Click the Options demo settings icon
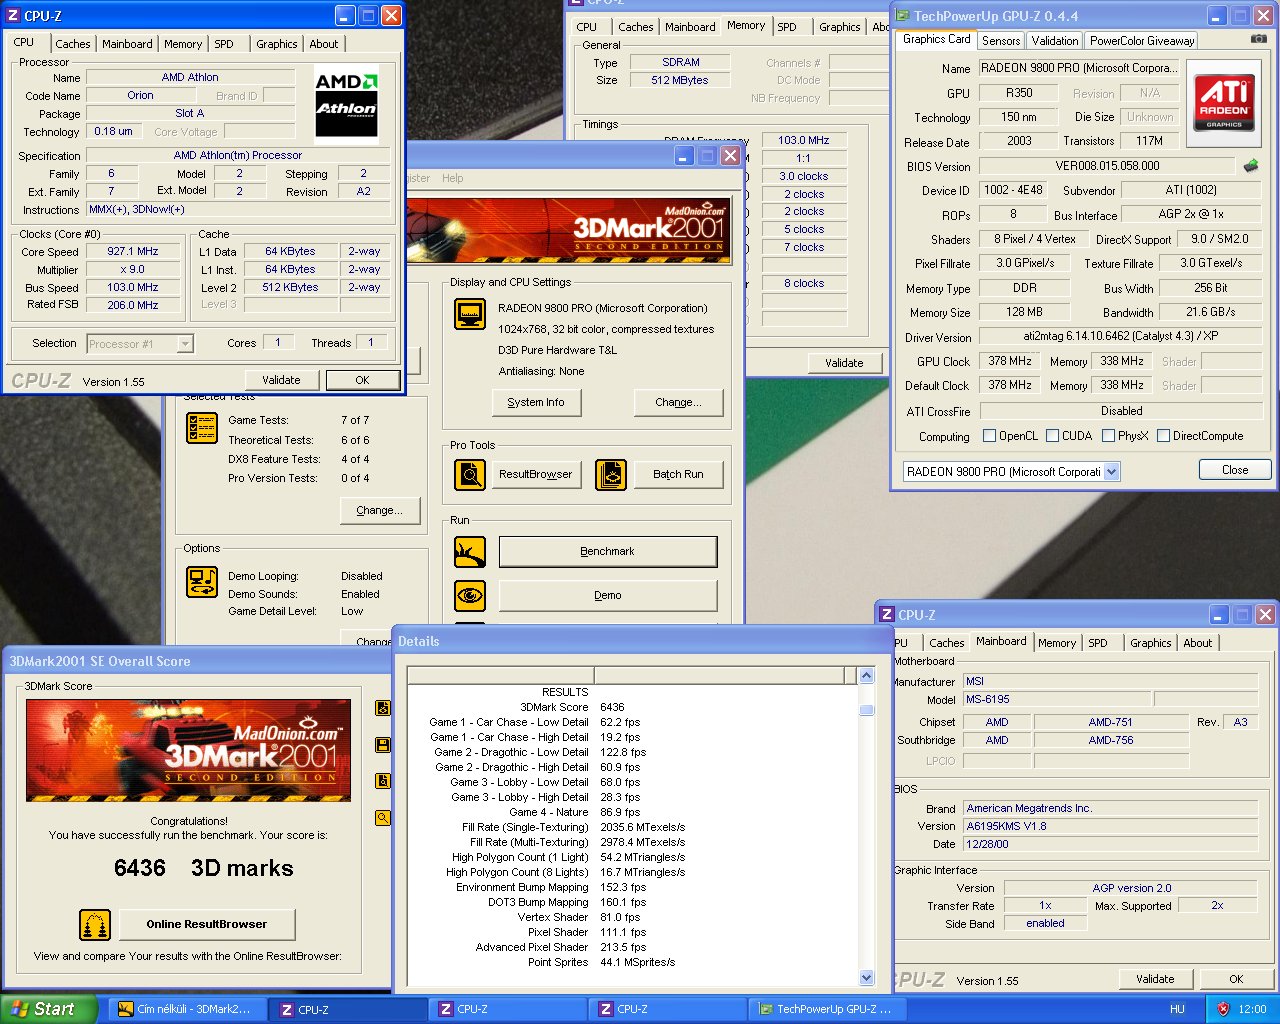 [x=202, y=582]
